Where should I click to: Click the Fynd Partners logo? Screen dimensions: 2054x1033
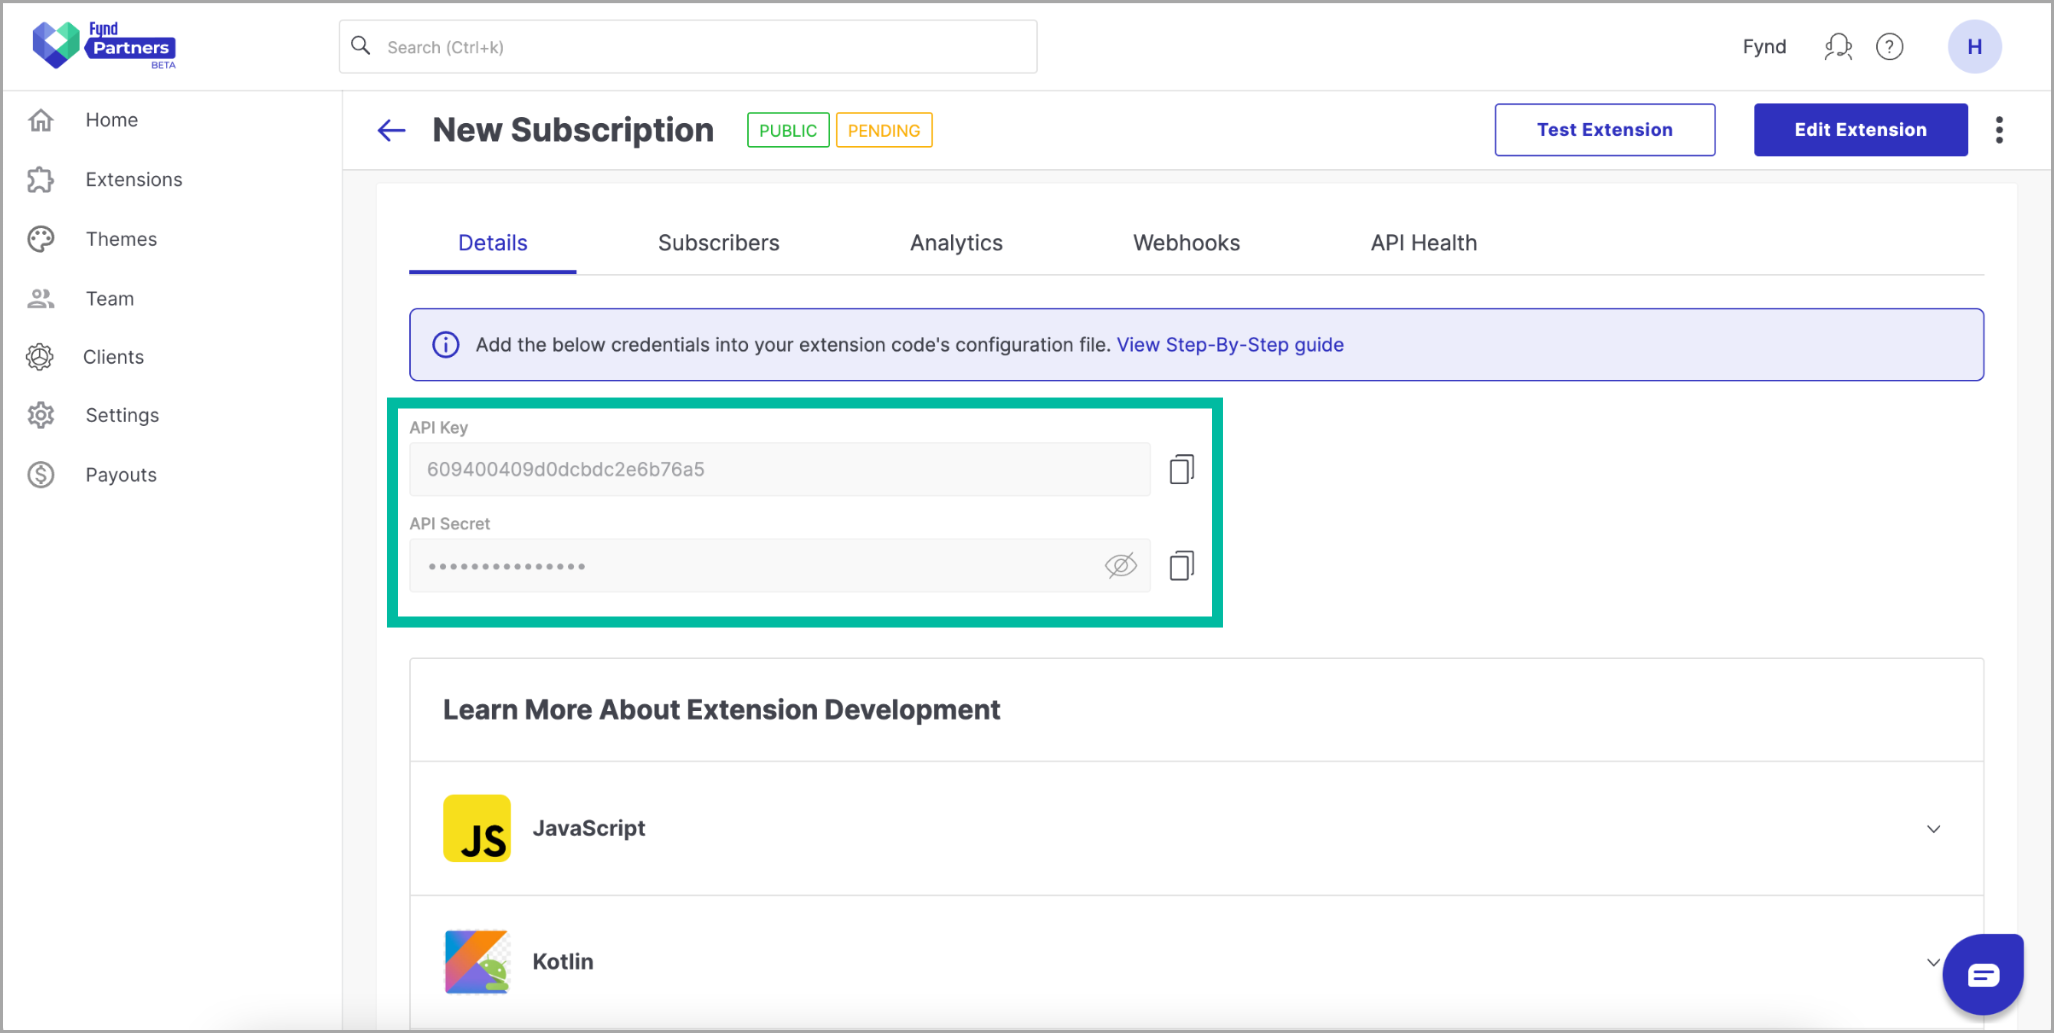pyautogui.click(x=104, y=45)
